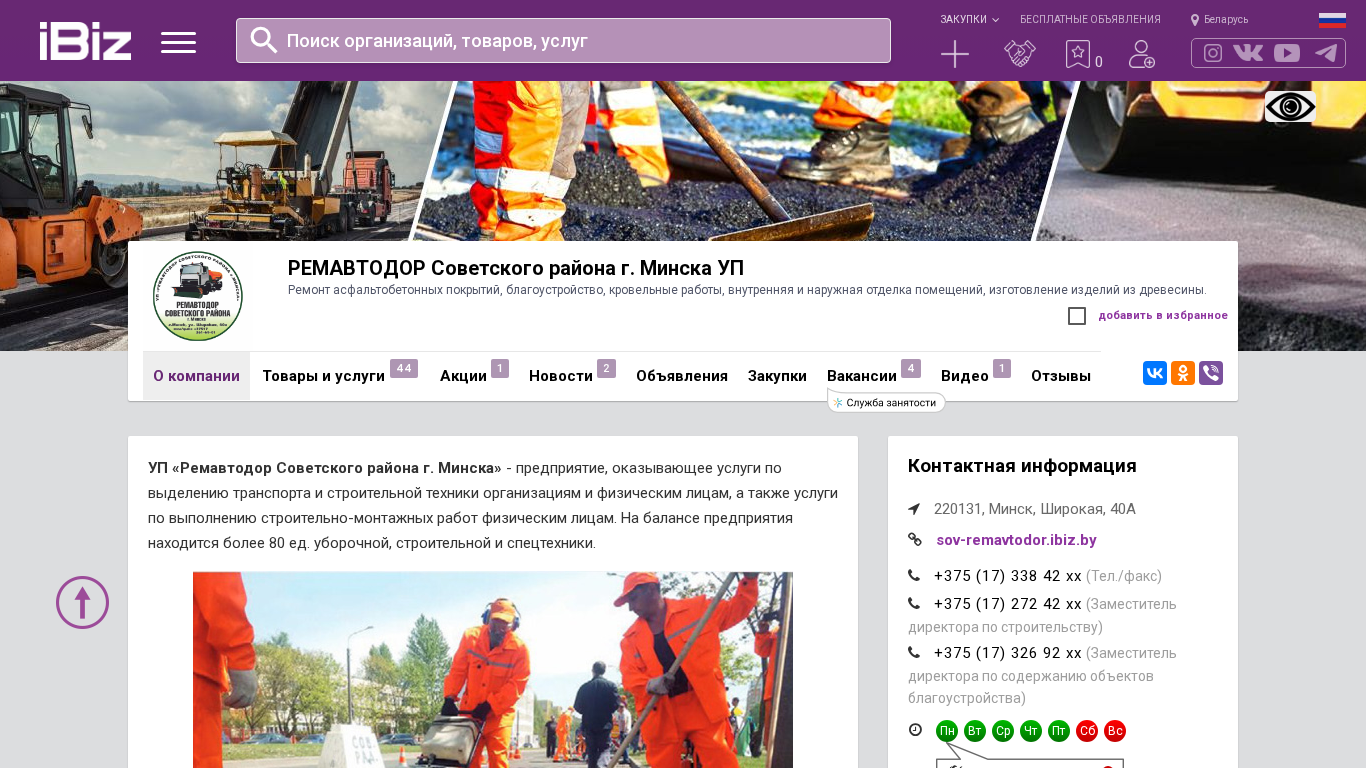Viewport: 1366px width, 768px height.
Task: Click the search magnifier icon
Action: [263, 40]
